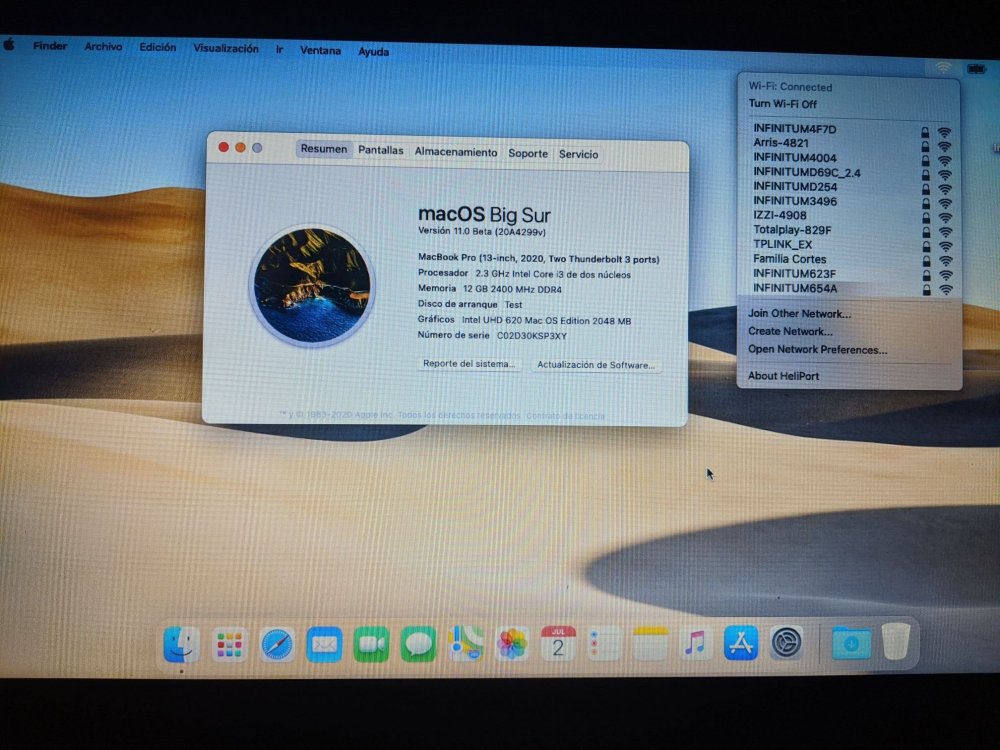Connect to Familia Cortes network
This screenshot has height=750, width=1000.
(x=849, y=260)
